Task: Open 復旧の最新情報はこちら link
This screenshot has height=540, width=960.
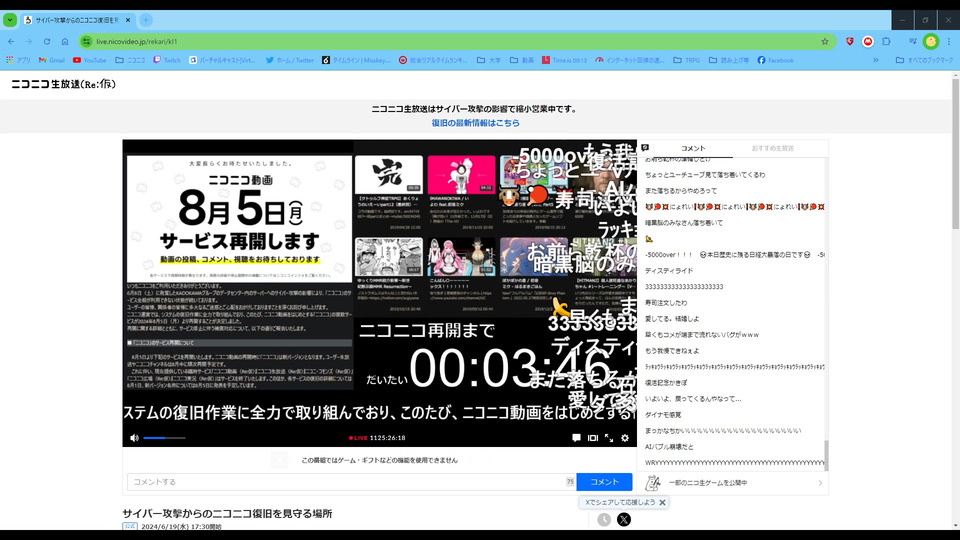Action: coord(475,122)
